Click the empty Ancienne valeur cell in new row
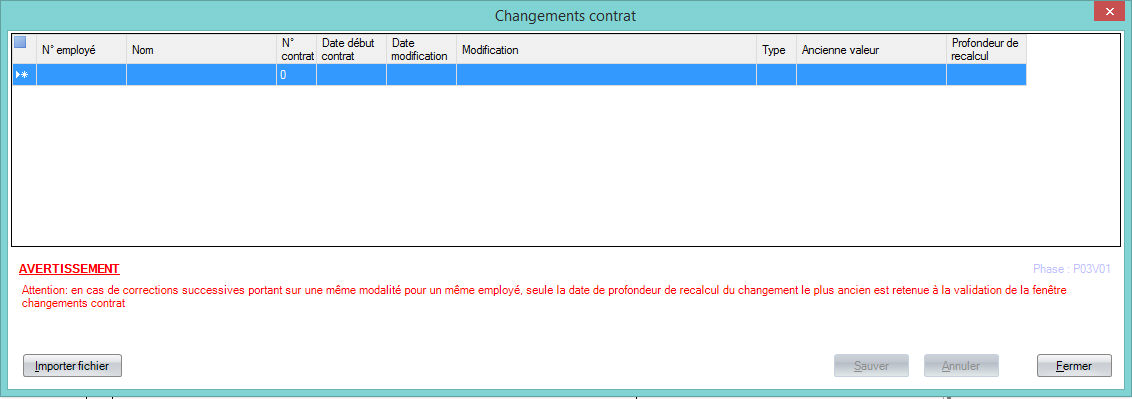The height and width of the screenshot is (399, 1132). tap(871, 75)
